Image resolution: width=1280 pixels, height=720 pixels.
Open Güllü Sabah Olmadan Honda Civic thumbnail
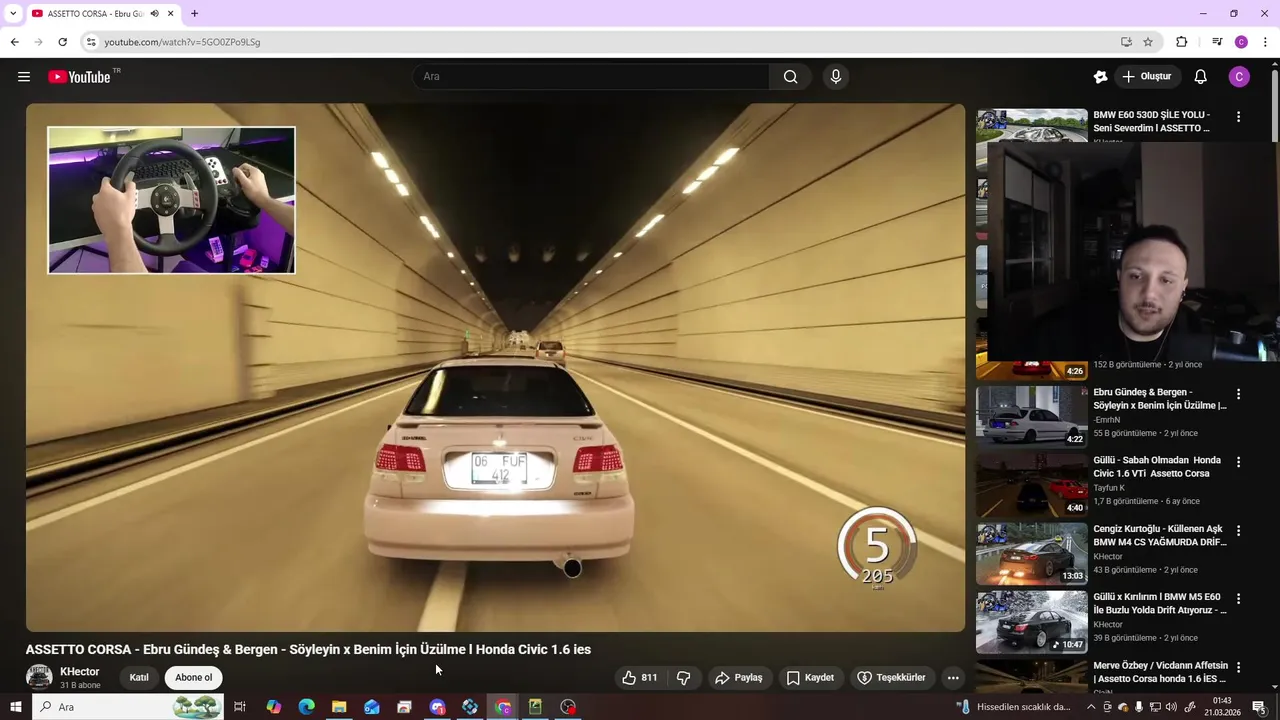coord(1031,484)
